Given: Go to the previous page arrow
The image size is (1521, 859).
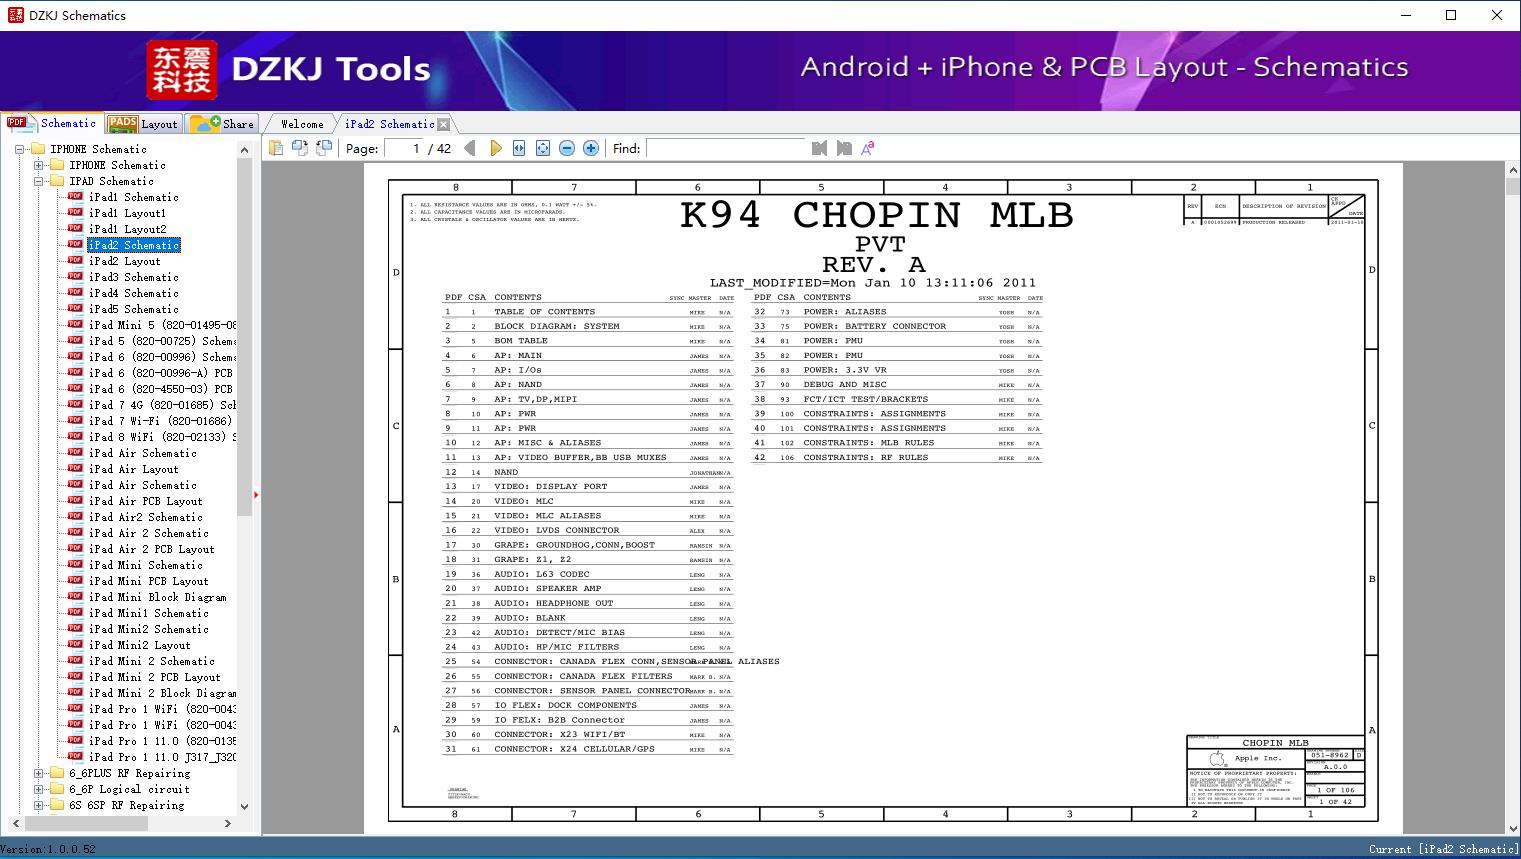Looking at the screenshot, I should pos(470,148).
